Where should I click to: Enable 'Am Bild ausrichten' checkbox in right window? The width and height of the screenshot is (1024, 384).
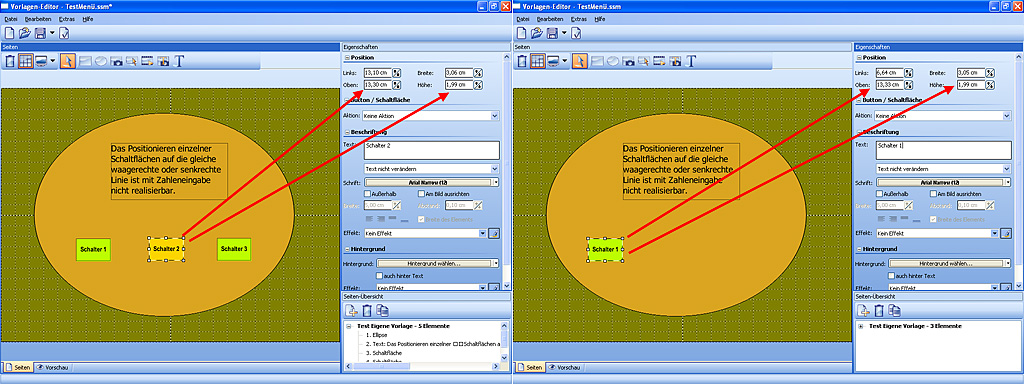click(933, 194)
